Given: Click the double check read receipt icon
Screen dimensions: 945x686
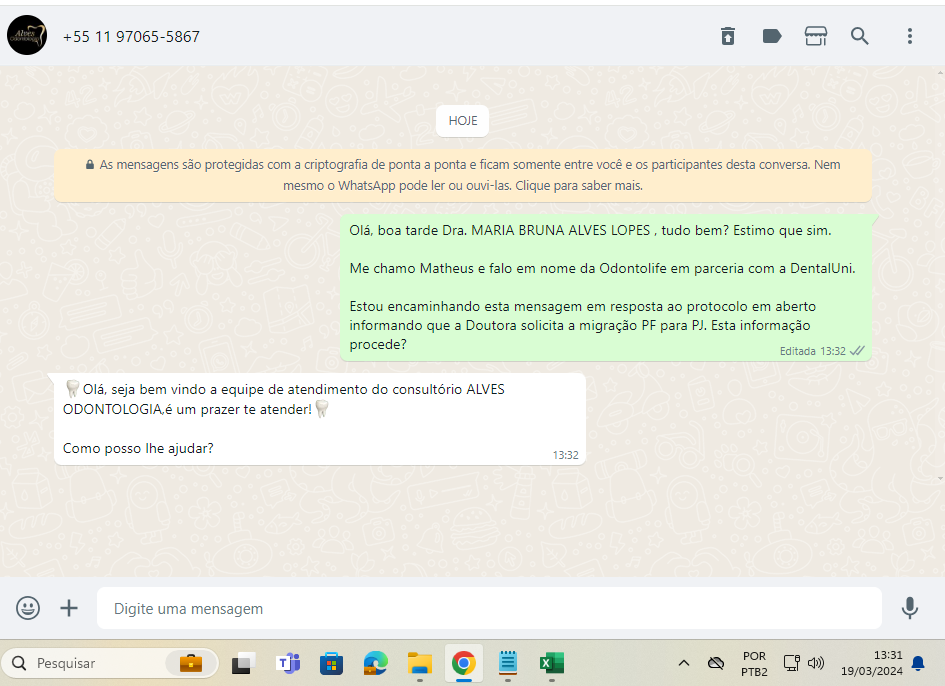Looking at the screenshot, I should coord(857,351).
